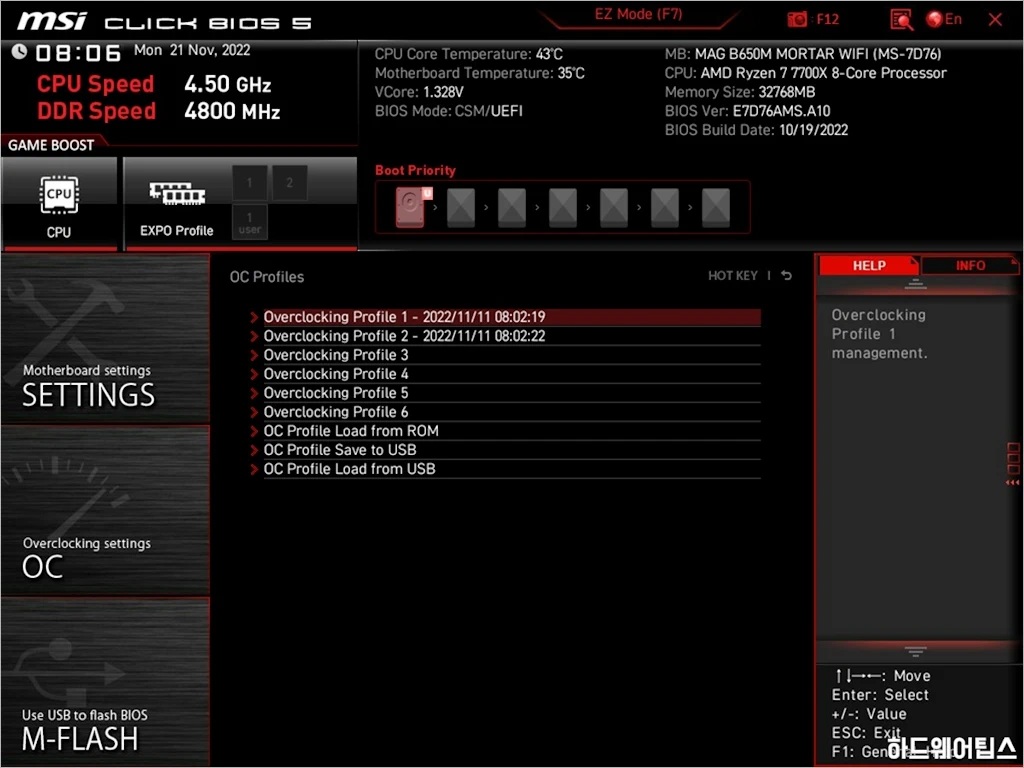Select EXPO profile number 1
The image size is (1024, 768).
point(249,183)
